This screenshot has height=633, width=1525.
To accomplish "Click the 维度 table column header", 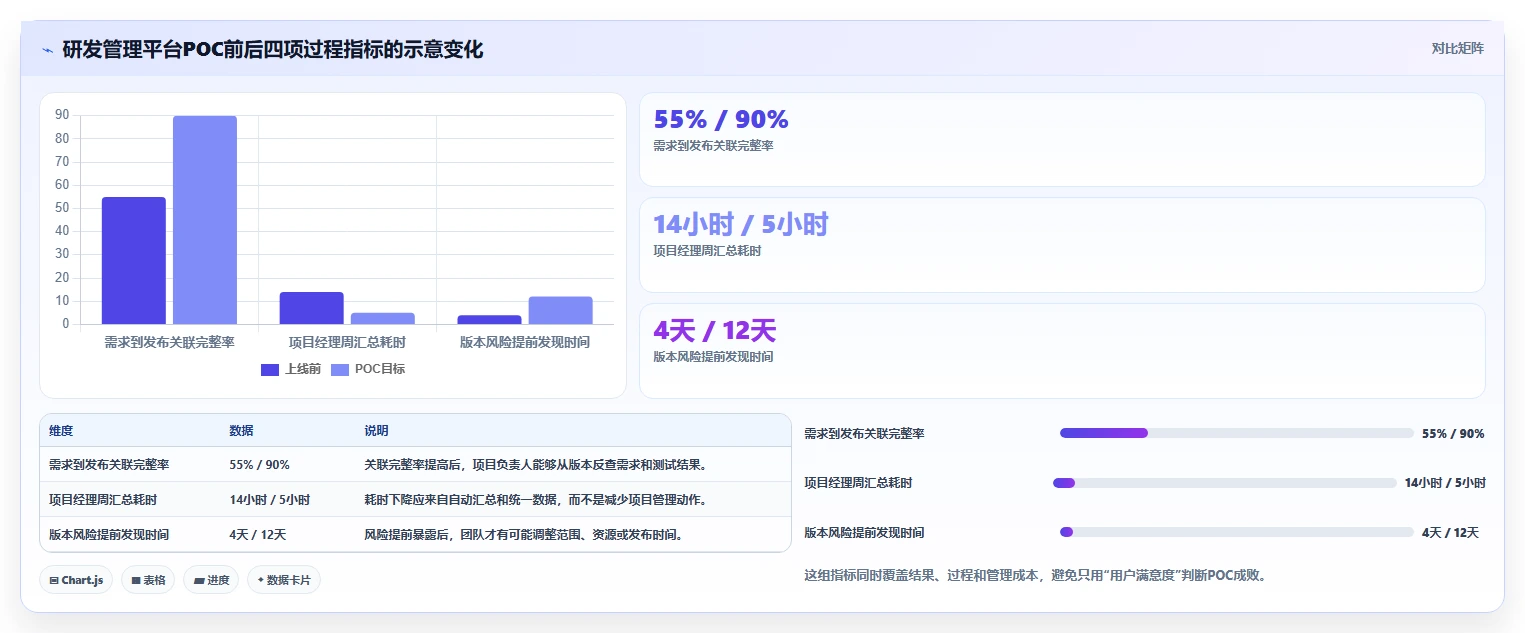I will tap(61, 431).
